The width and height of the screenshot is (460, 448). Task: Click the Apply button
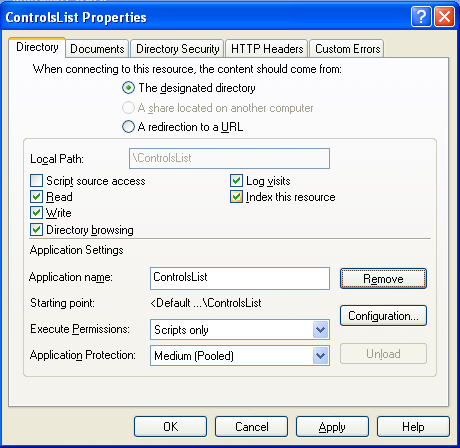[332, 427]
